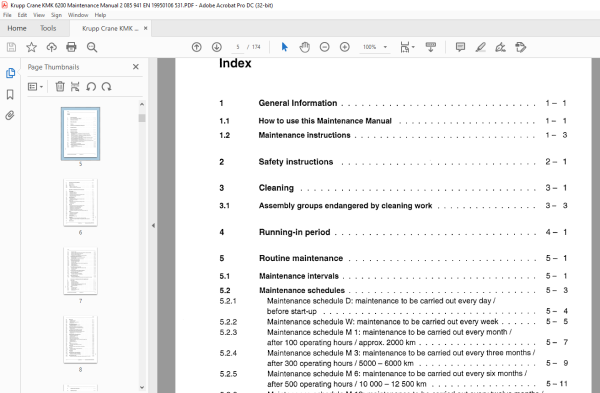Click the Print file icon
This screenshot has width=600, height=393.
(71, 47)
